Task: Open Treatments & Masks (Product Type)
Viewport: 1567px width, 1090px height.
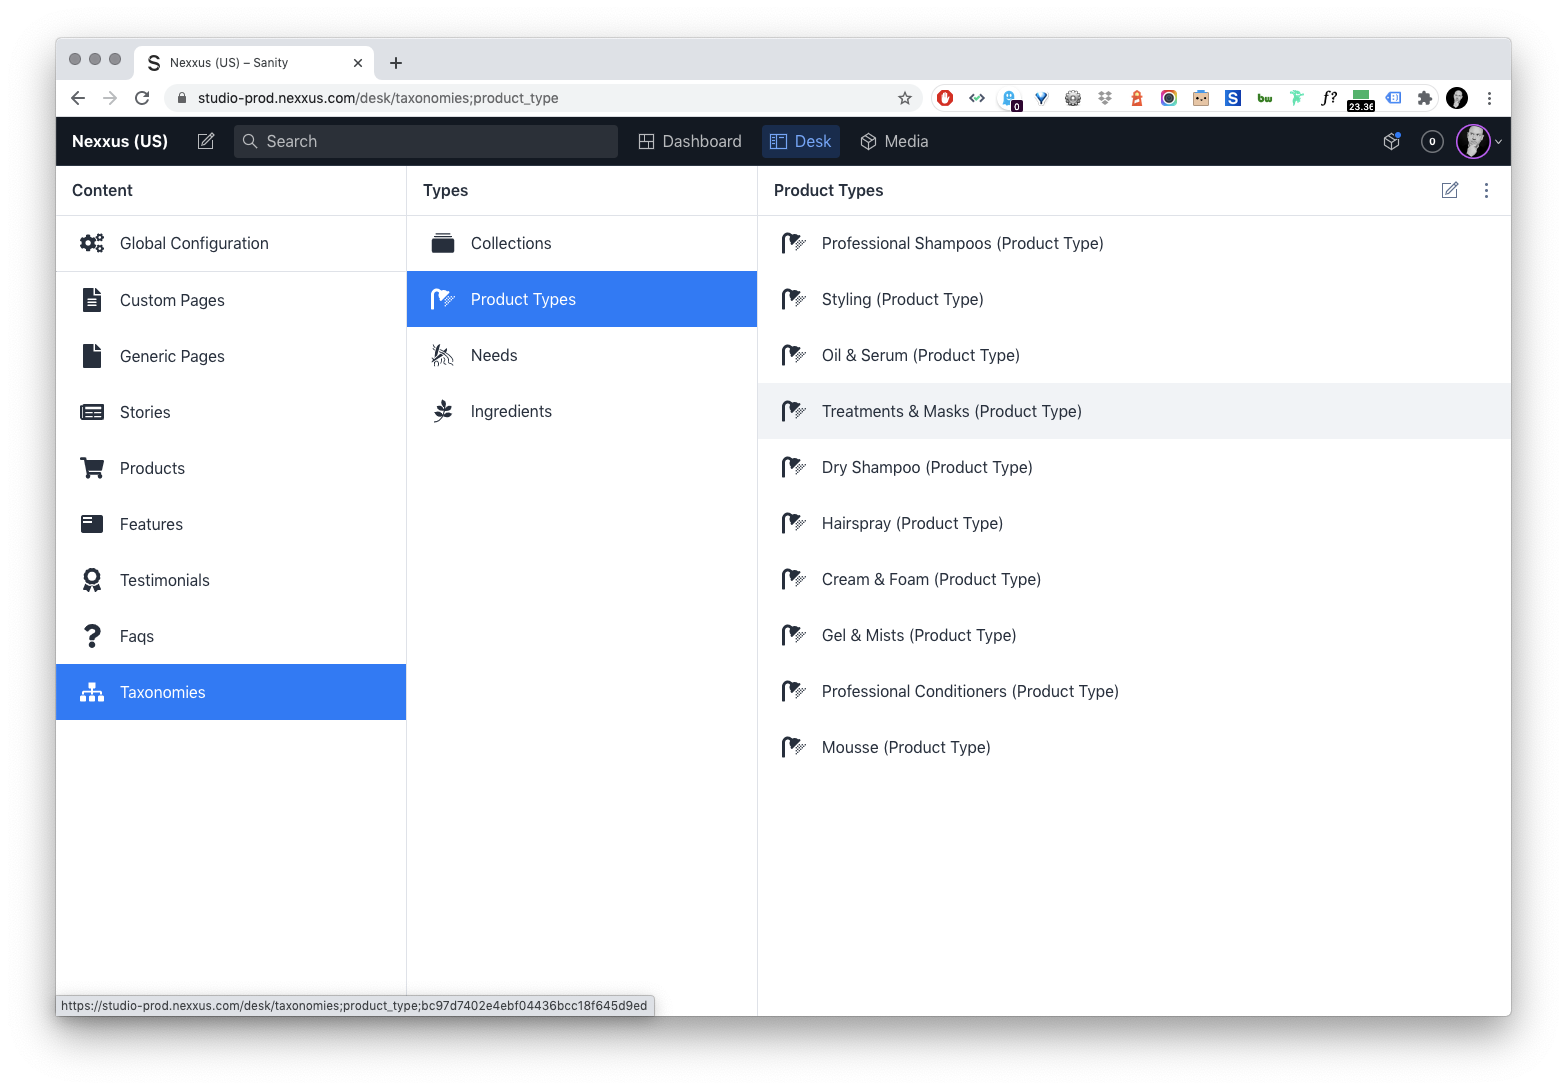Action: click(1134, 411)
